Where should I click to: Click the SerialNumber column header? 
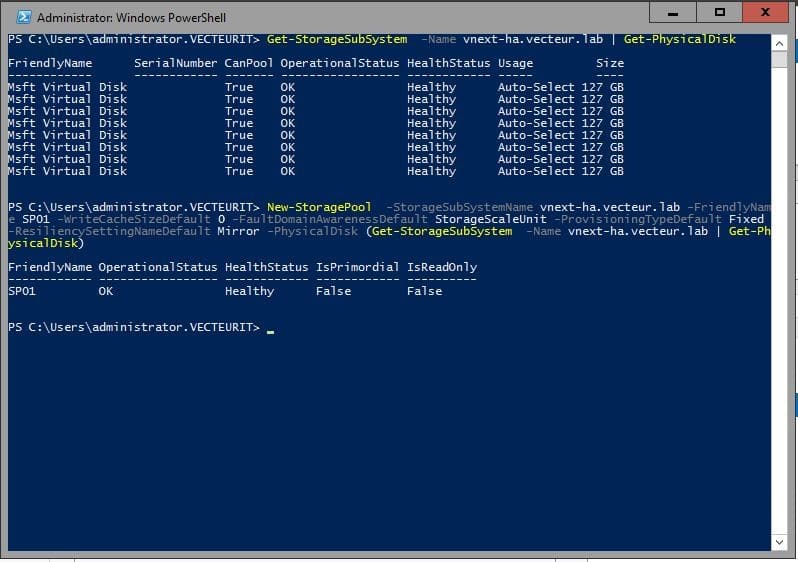(x=175, y=63)
